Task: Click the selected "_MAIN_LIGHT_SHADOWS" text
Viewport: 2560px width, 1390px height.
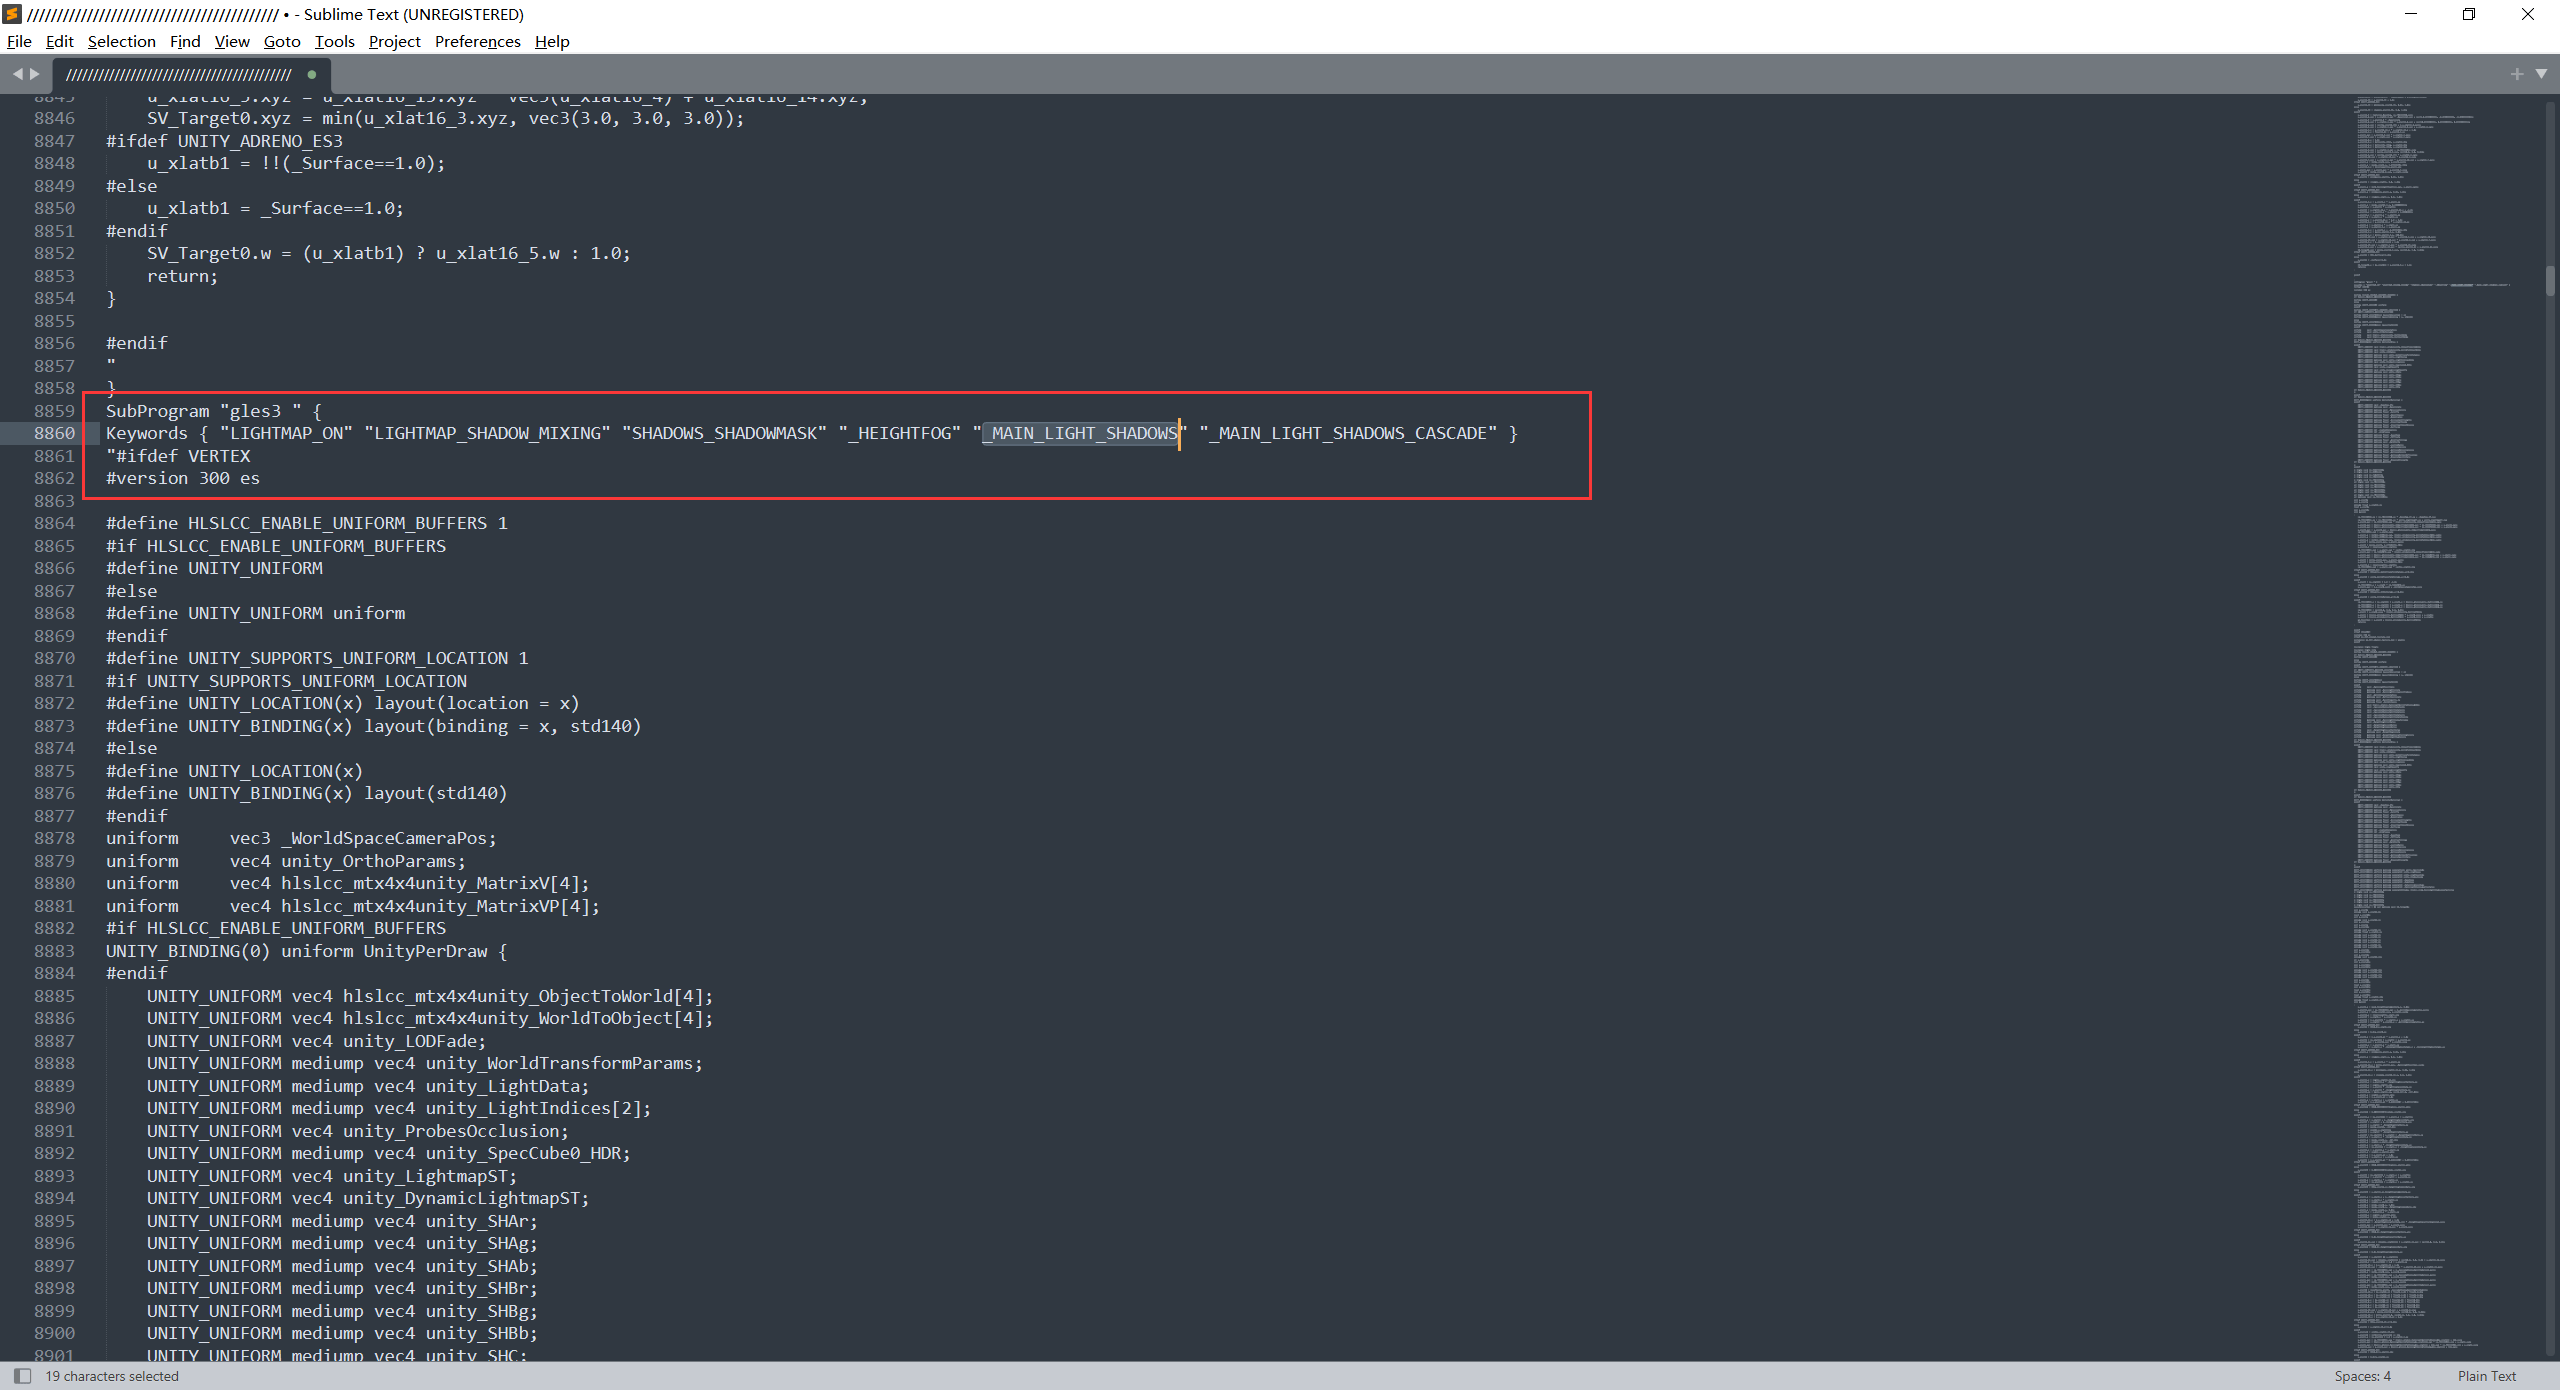Action: pos(1080,433)
